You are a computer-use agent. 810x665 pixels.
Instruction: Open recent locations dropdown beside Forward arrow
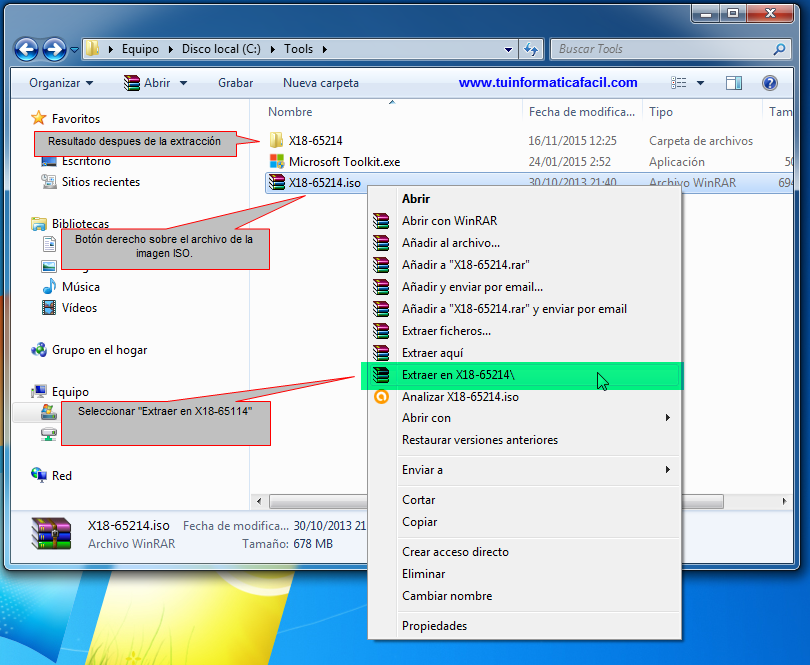[74, 50]
